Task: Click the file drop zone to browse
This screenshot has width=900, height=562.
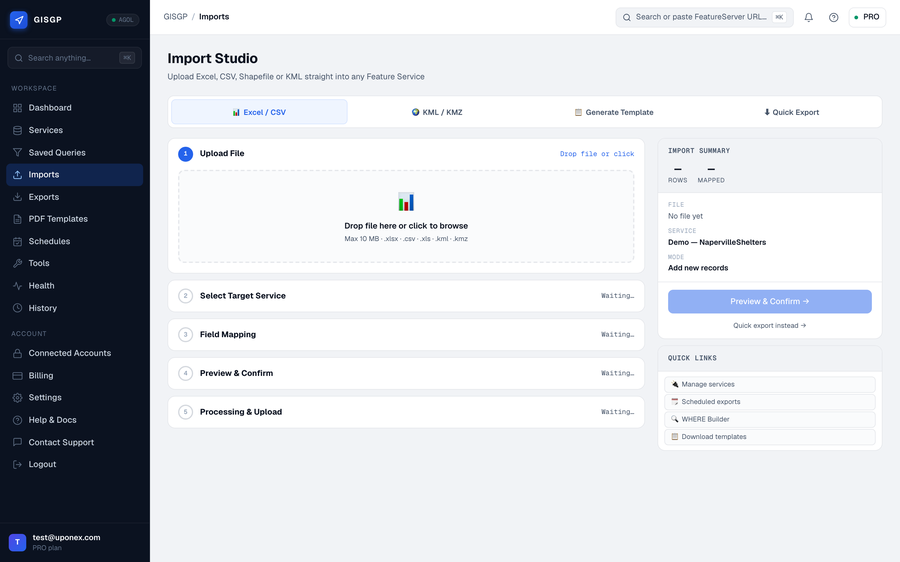Action: point(406,216)
